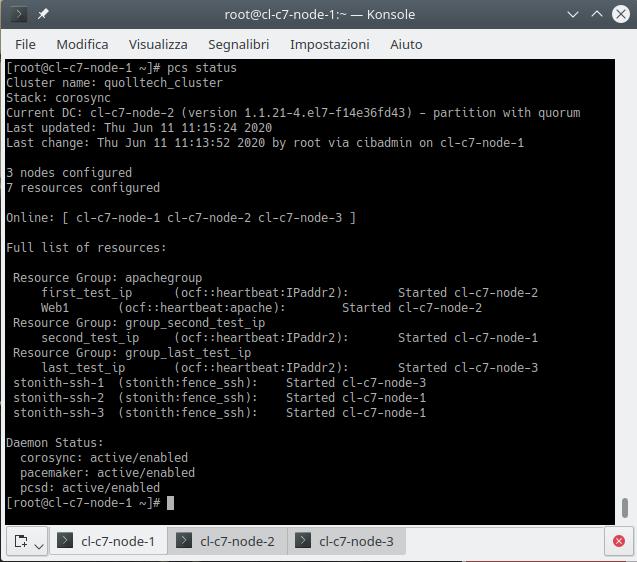Click the Konsole app icon in title bar
This screenshot has height=562, width=637.
click(x=18, y=15)
